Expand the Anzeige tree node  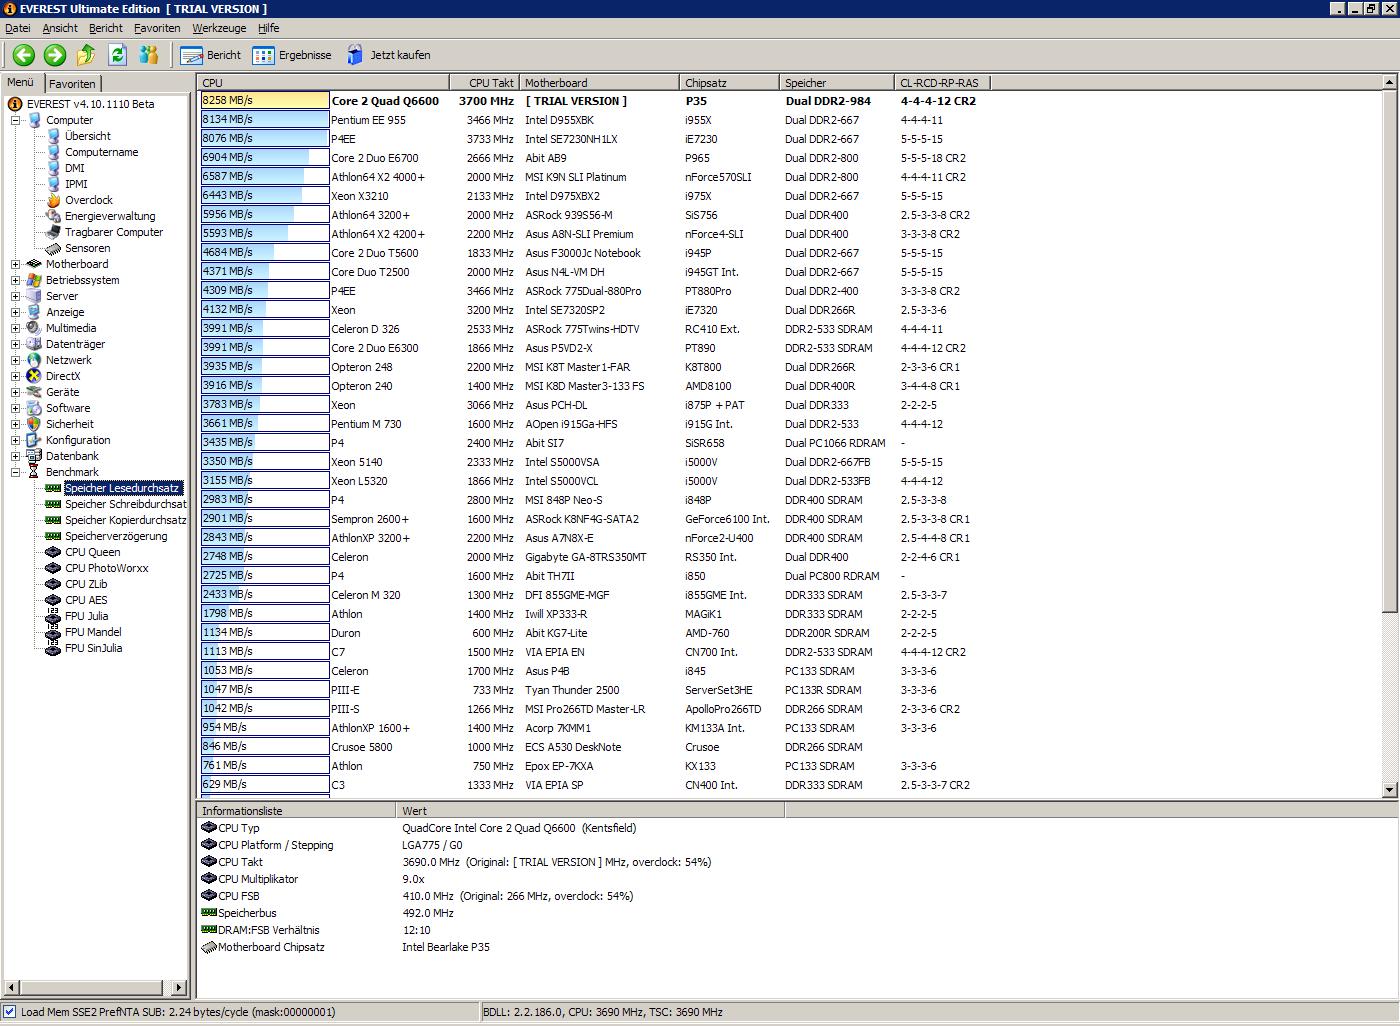pos(16,312)
